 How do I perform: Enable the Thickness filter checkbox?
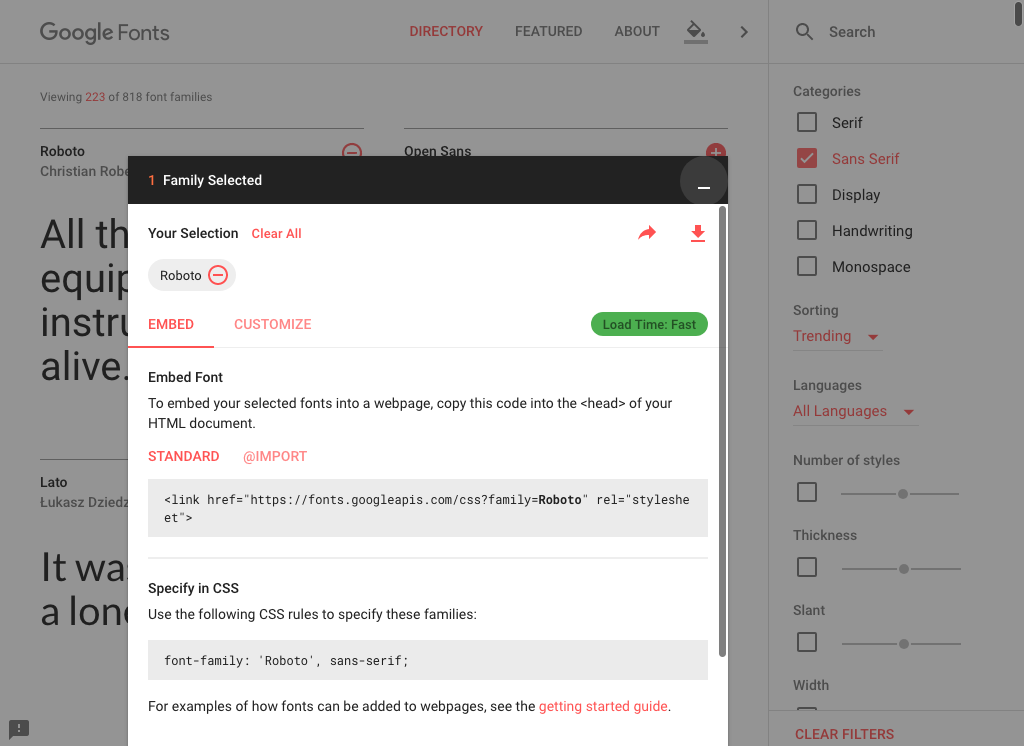point(807,567)
